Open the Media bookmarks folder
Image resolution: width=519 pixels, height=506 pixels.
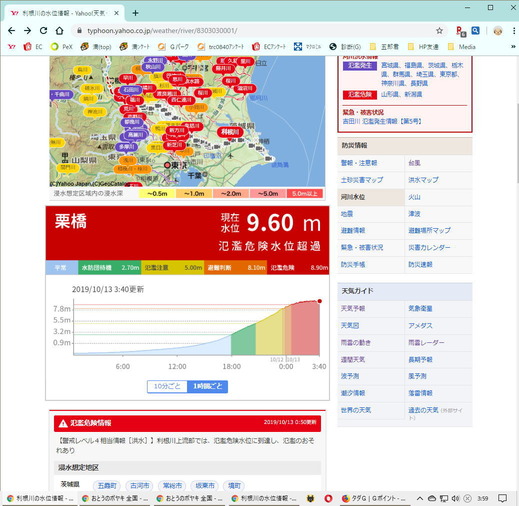pos(462,47)
